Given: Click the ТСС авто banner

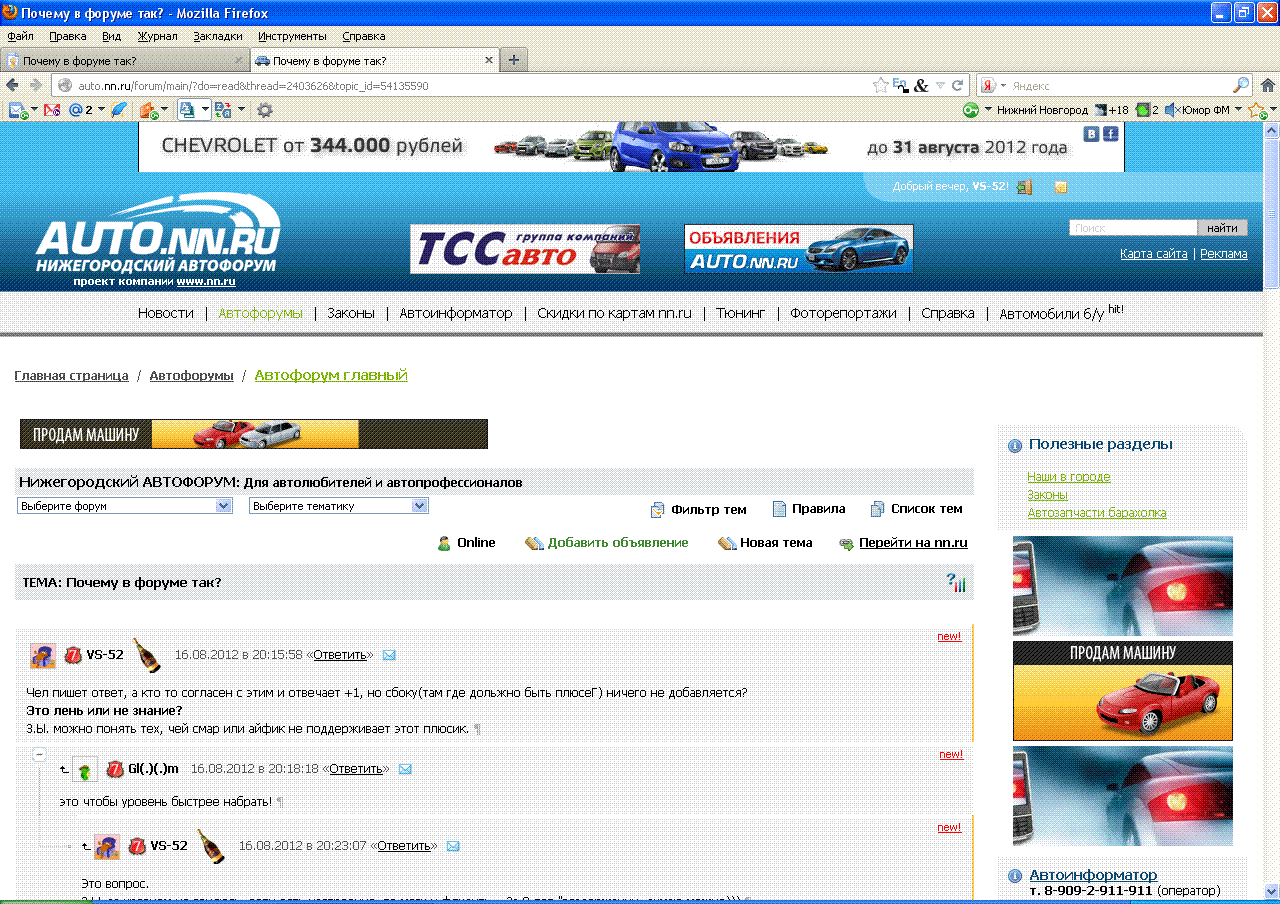Looking at the screenshot, I should click(x=525, y=249).
